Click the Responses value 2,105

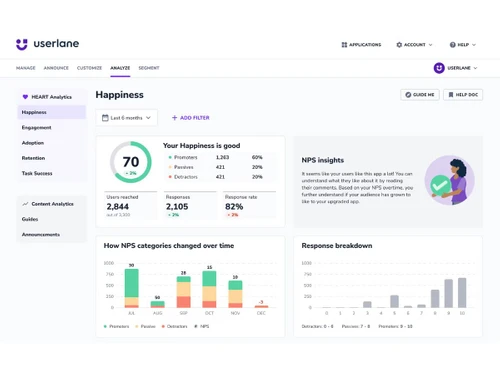point(177,207)
